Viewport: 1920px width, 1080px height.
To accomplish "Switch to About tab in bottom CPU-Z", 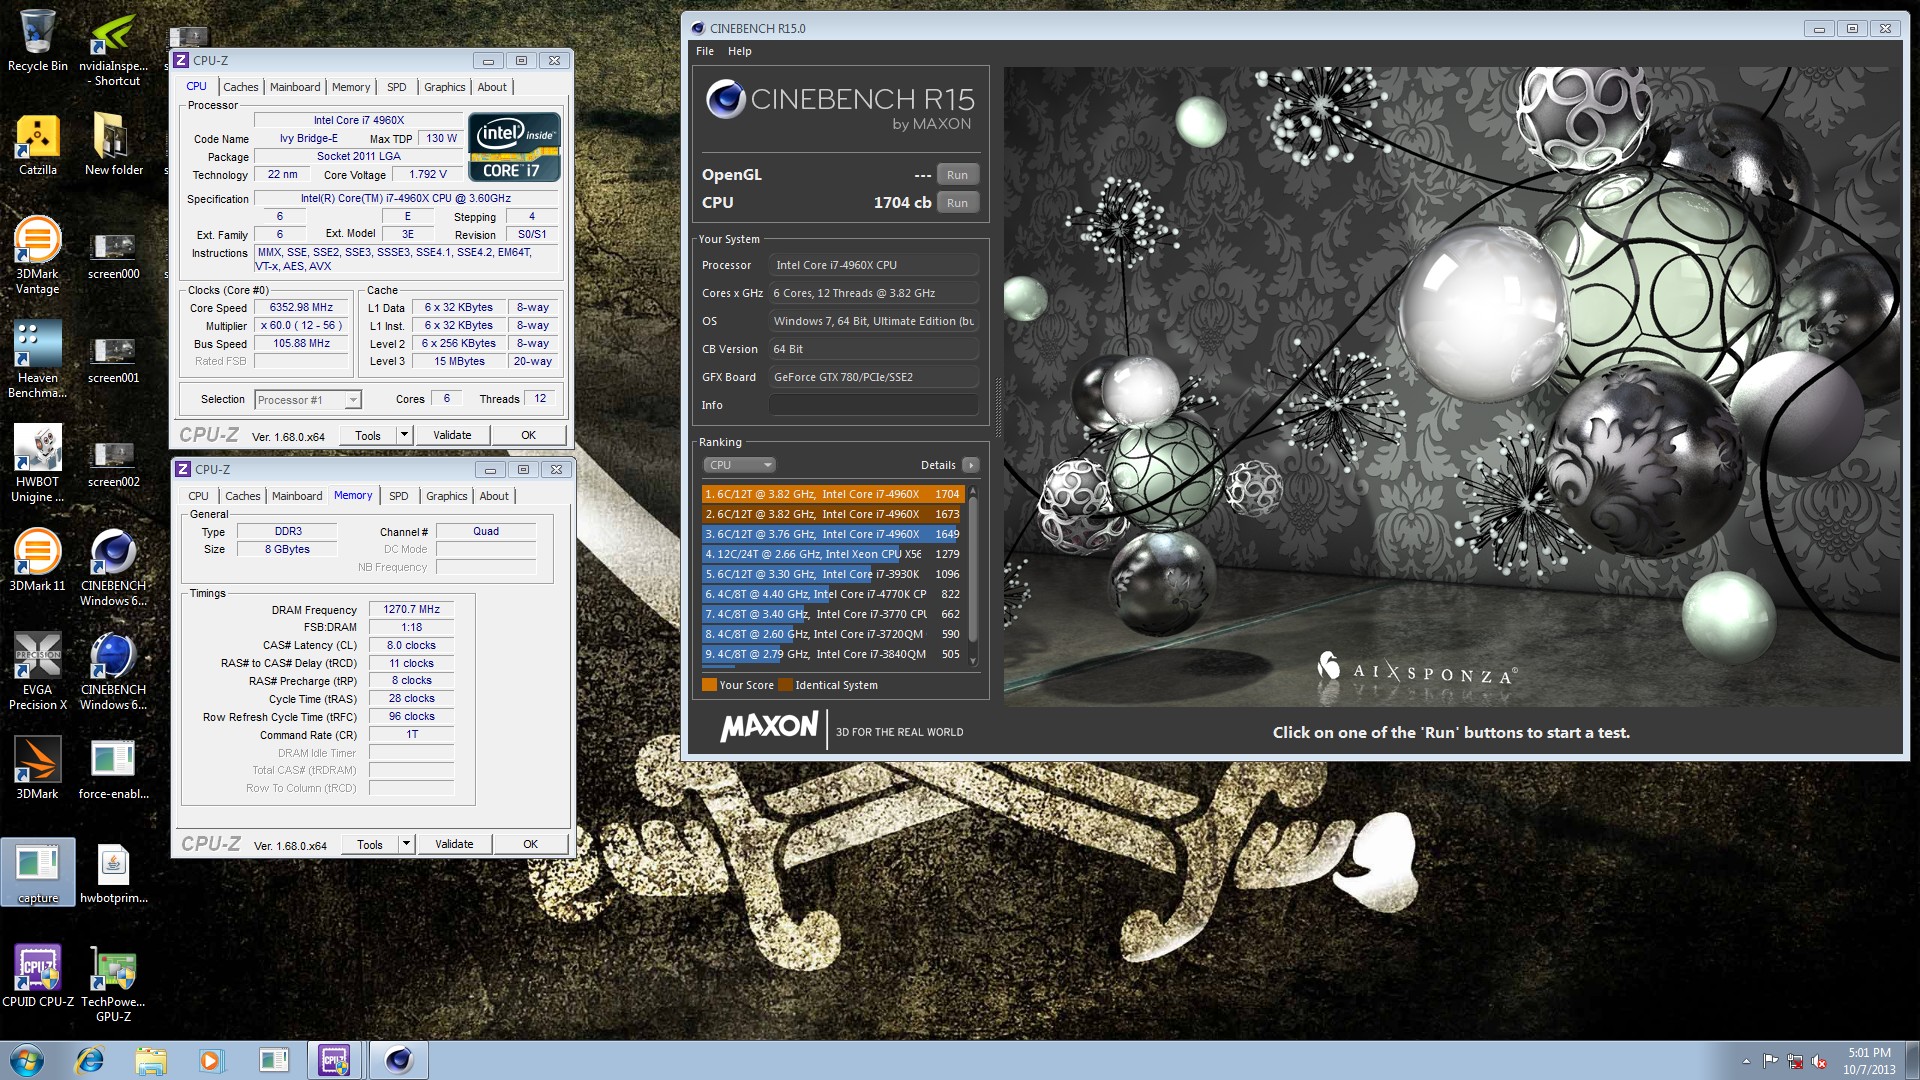I will [x=494, y=496].
